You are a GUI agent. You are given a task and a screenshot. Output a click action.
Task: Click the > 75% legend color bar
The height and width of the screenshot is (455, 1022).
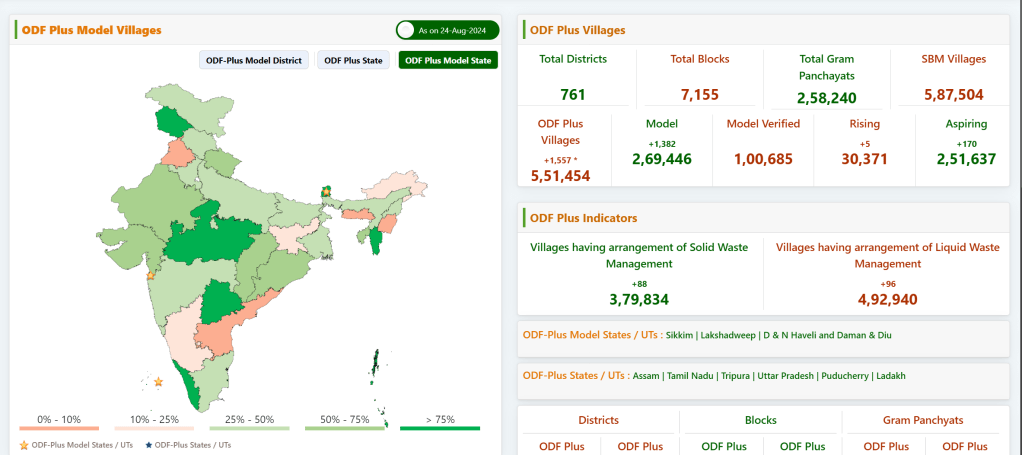click(x=440, y=428)
